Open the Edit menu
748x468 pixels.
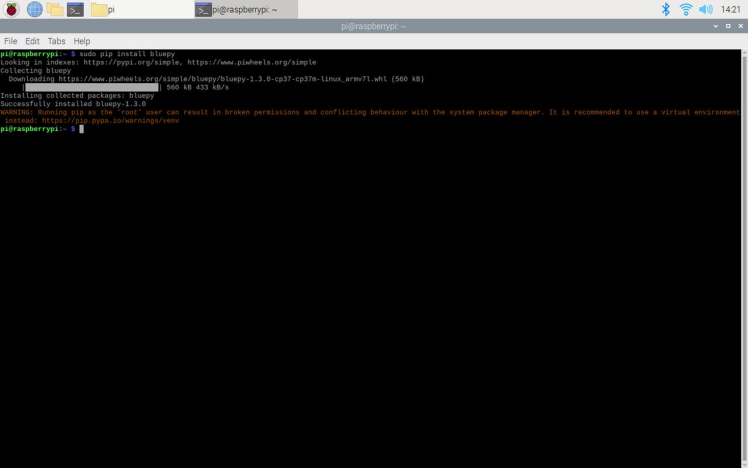(x=32, y=41)
